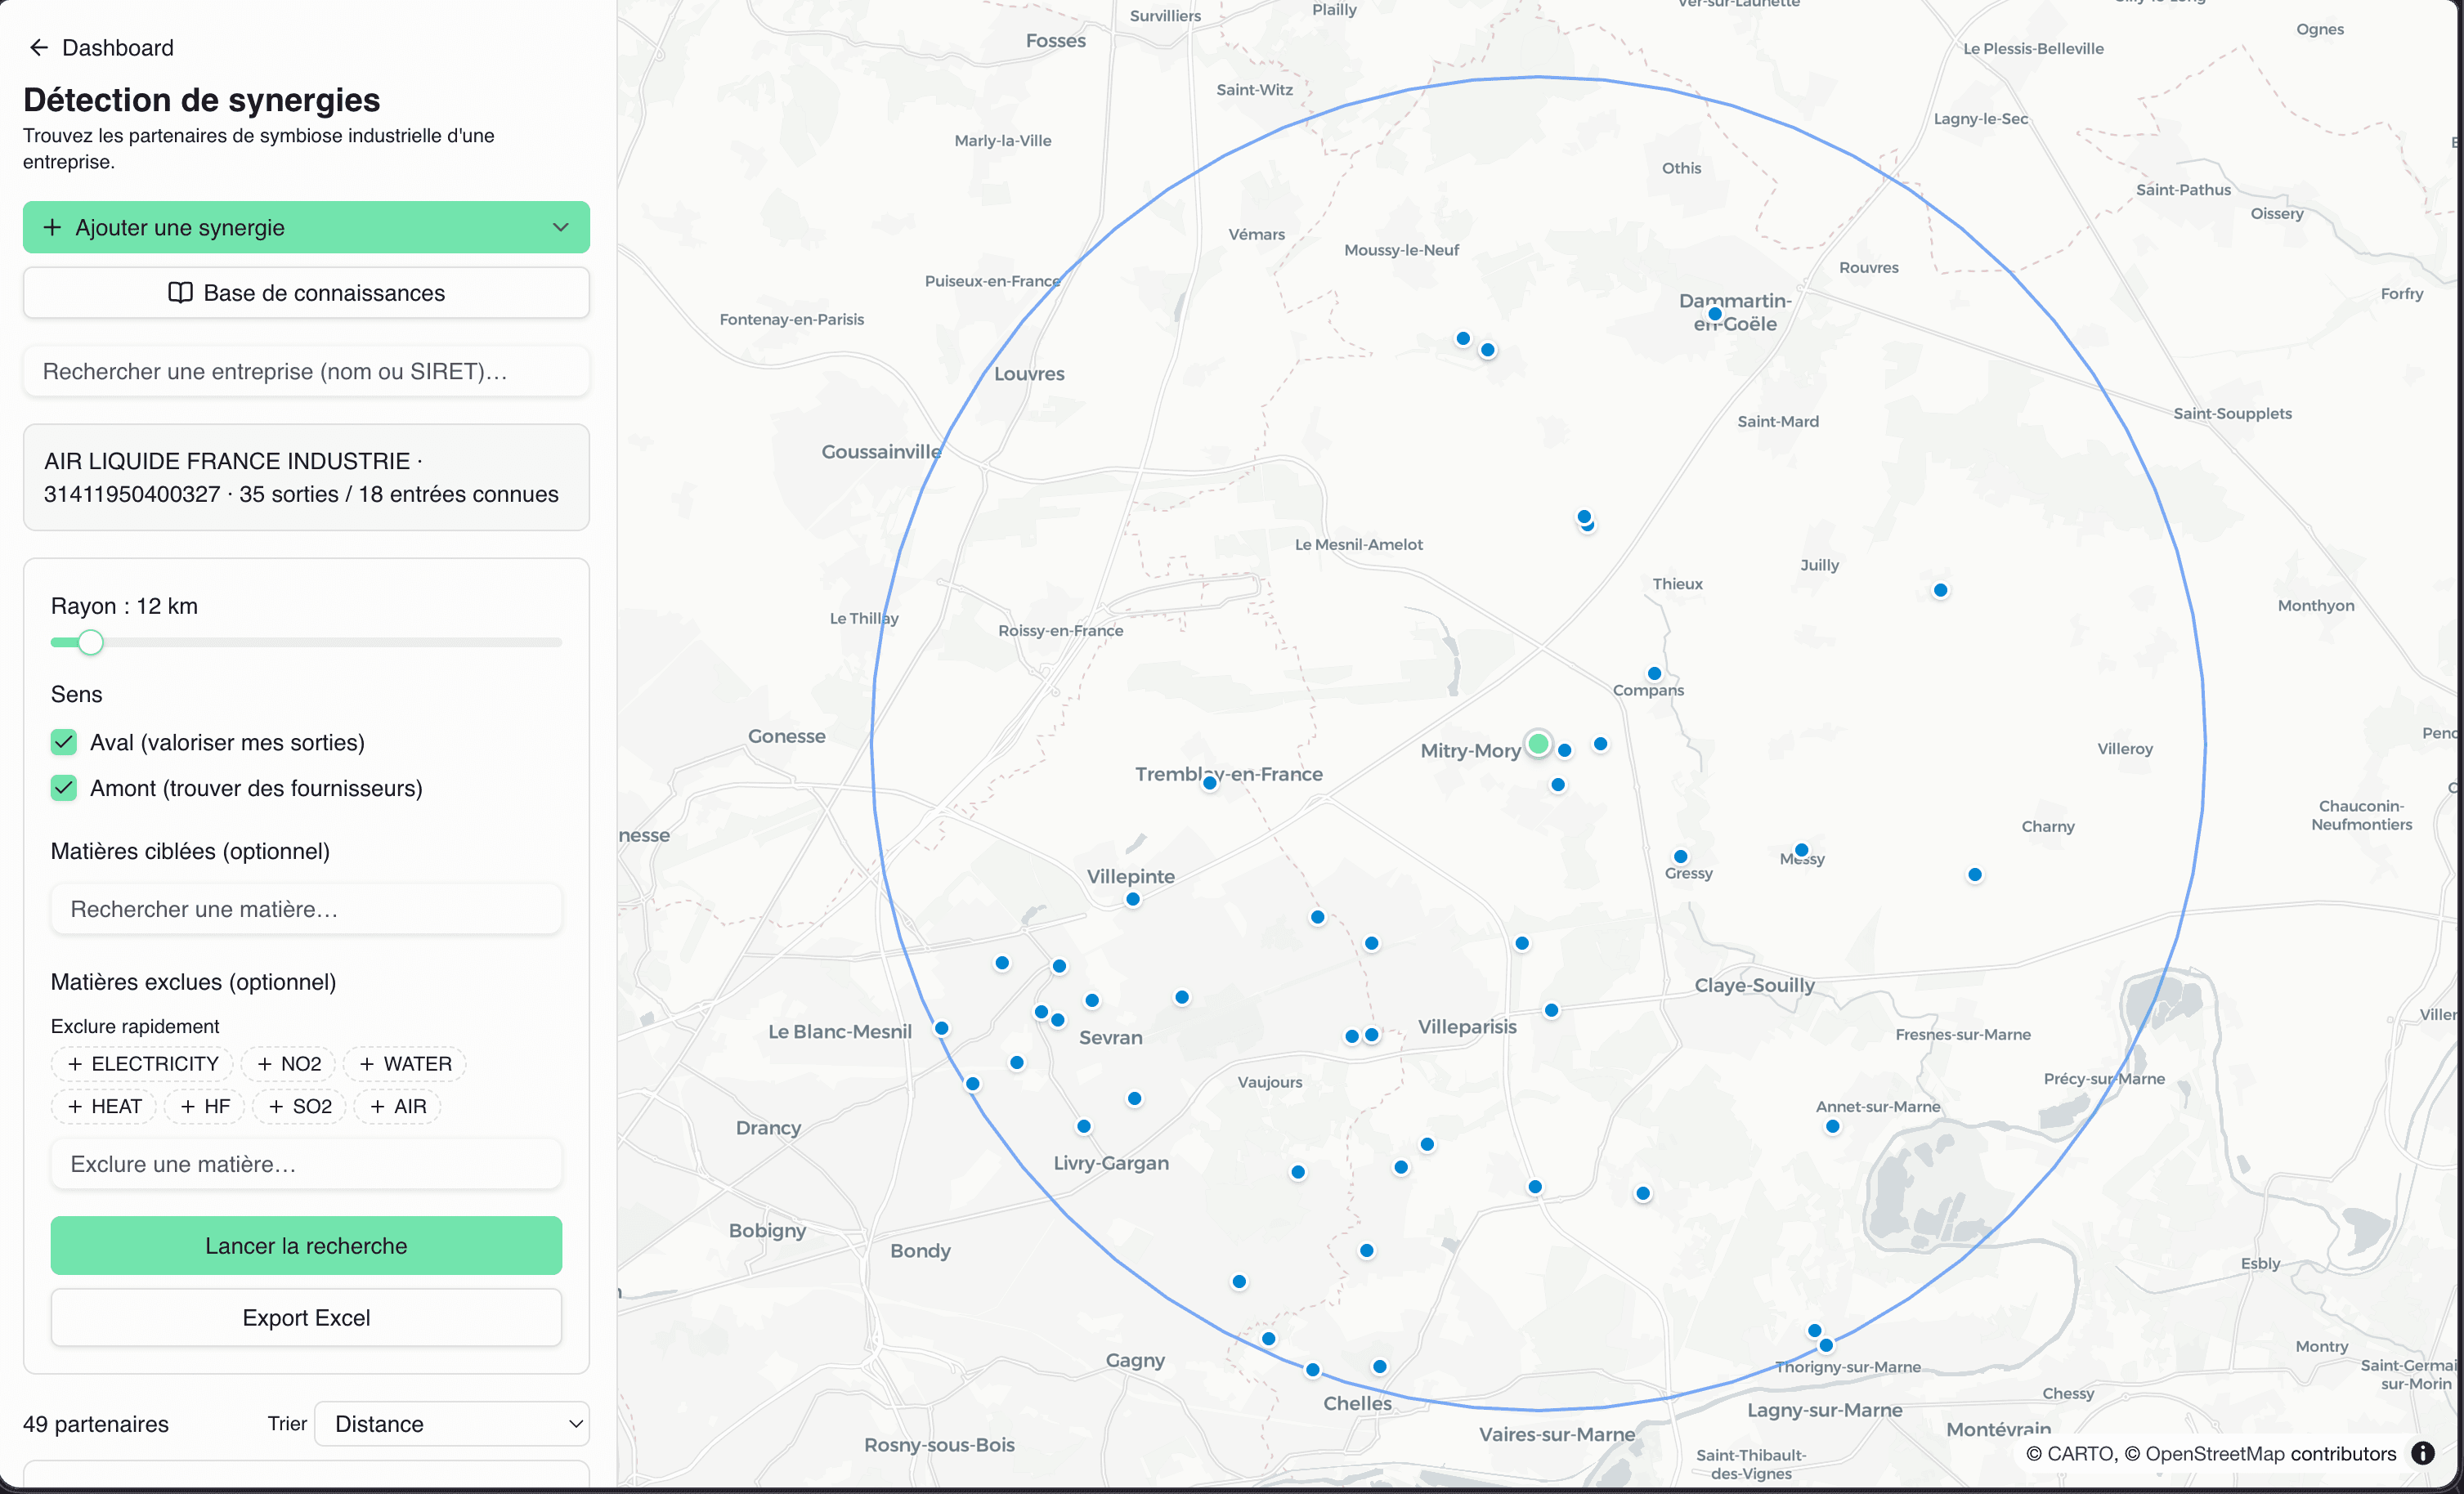Viewport: 2464px width, 1494px height.
Task: Focus the Rechercher une matière field
Action: click(306, 909)
